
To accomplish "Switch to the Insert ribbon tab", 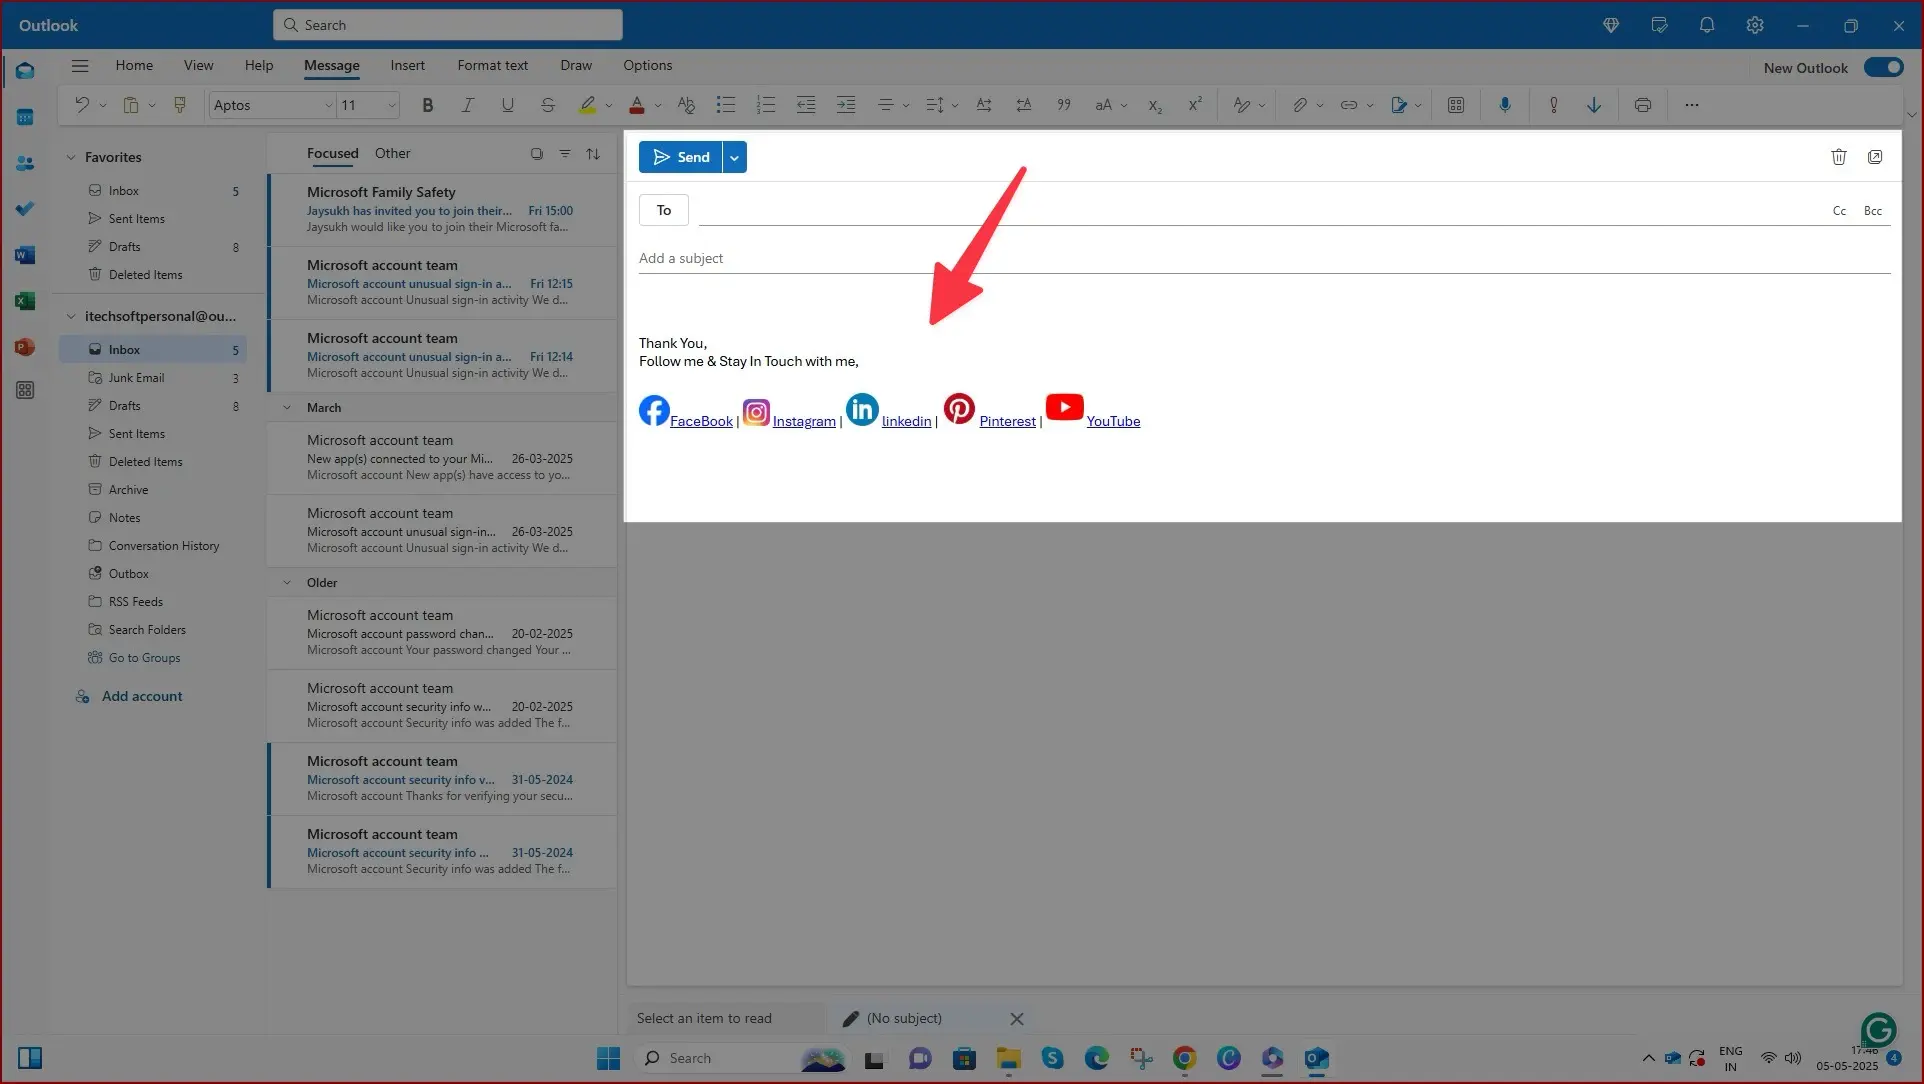I will click(x=407, y=65).
